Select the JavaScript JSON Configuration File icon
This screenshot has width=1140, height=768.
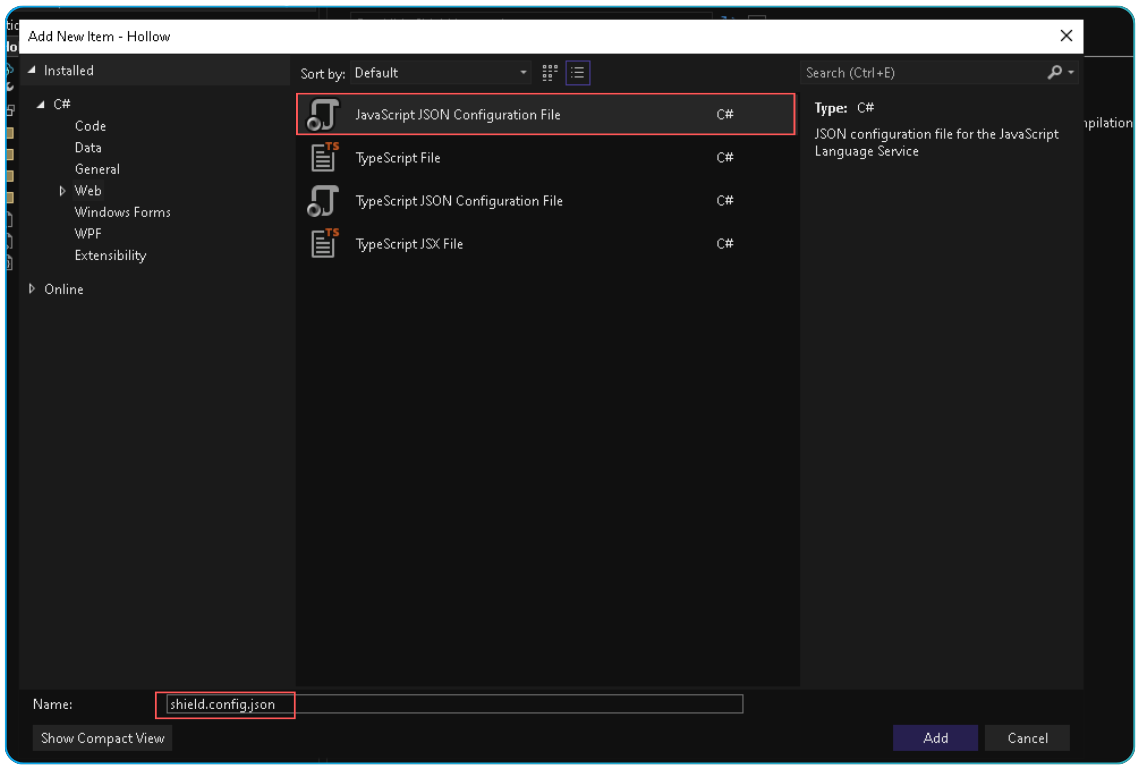[x=322, y=114]
